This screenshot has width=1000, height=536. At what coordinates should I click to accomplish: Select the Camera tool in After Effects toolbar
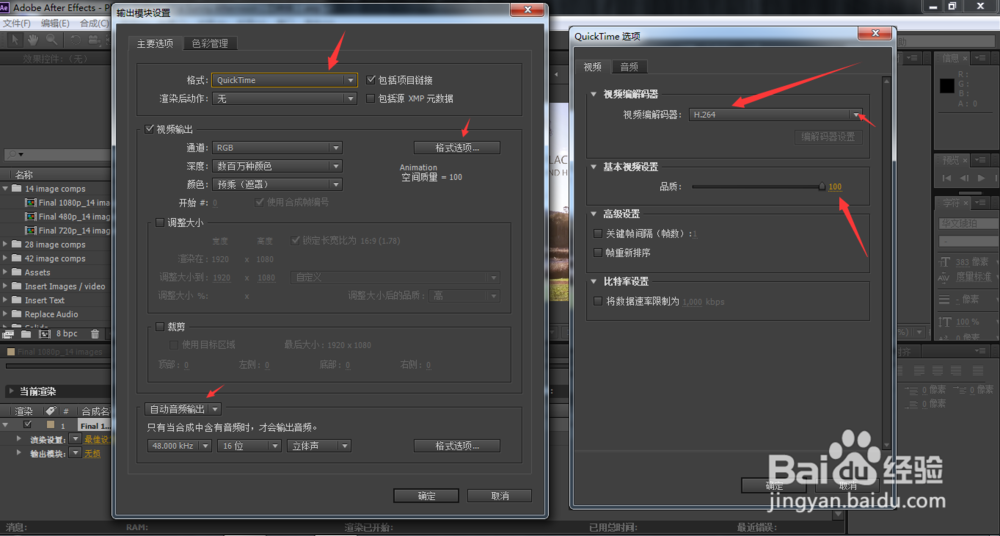[93, 40]
